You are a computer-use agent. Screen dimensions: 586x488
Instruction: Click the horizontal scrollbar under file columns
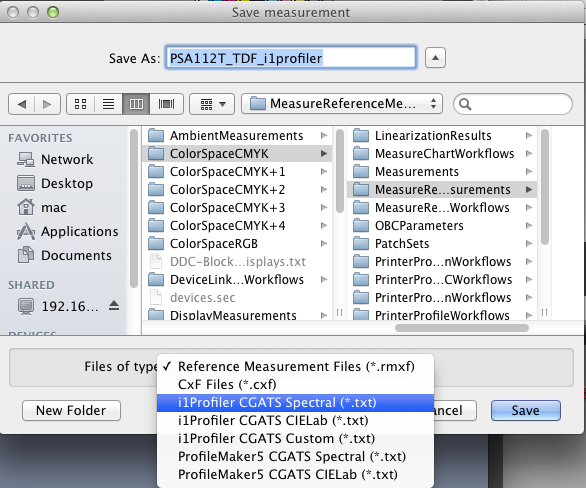click(462, 328)
